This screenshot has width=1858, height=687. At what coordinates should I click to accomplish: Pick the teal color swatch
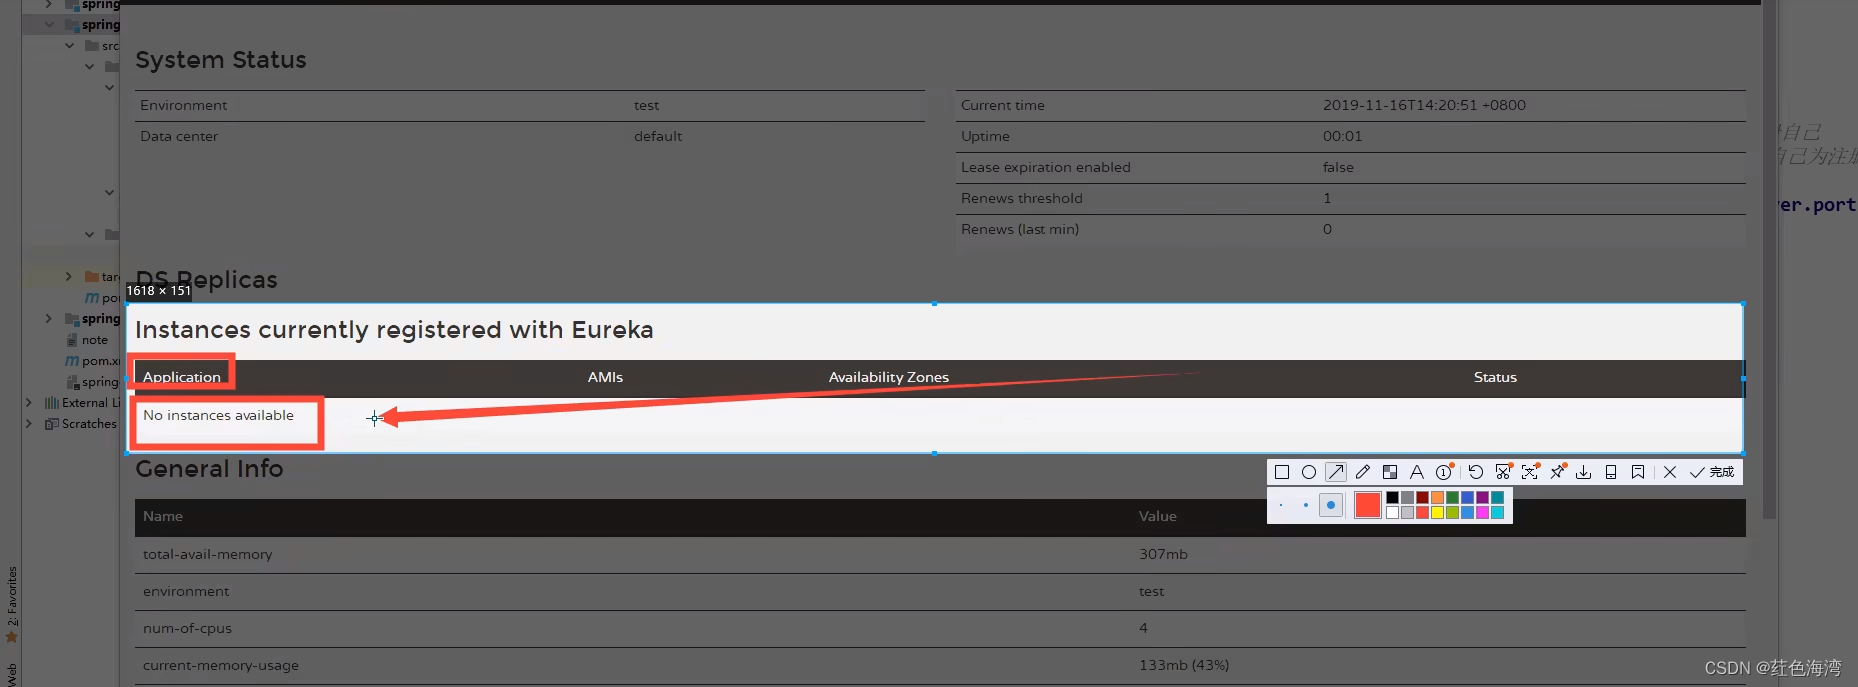tap(1497, 497)
